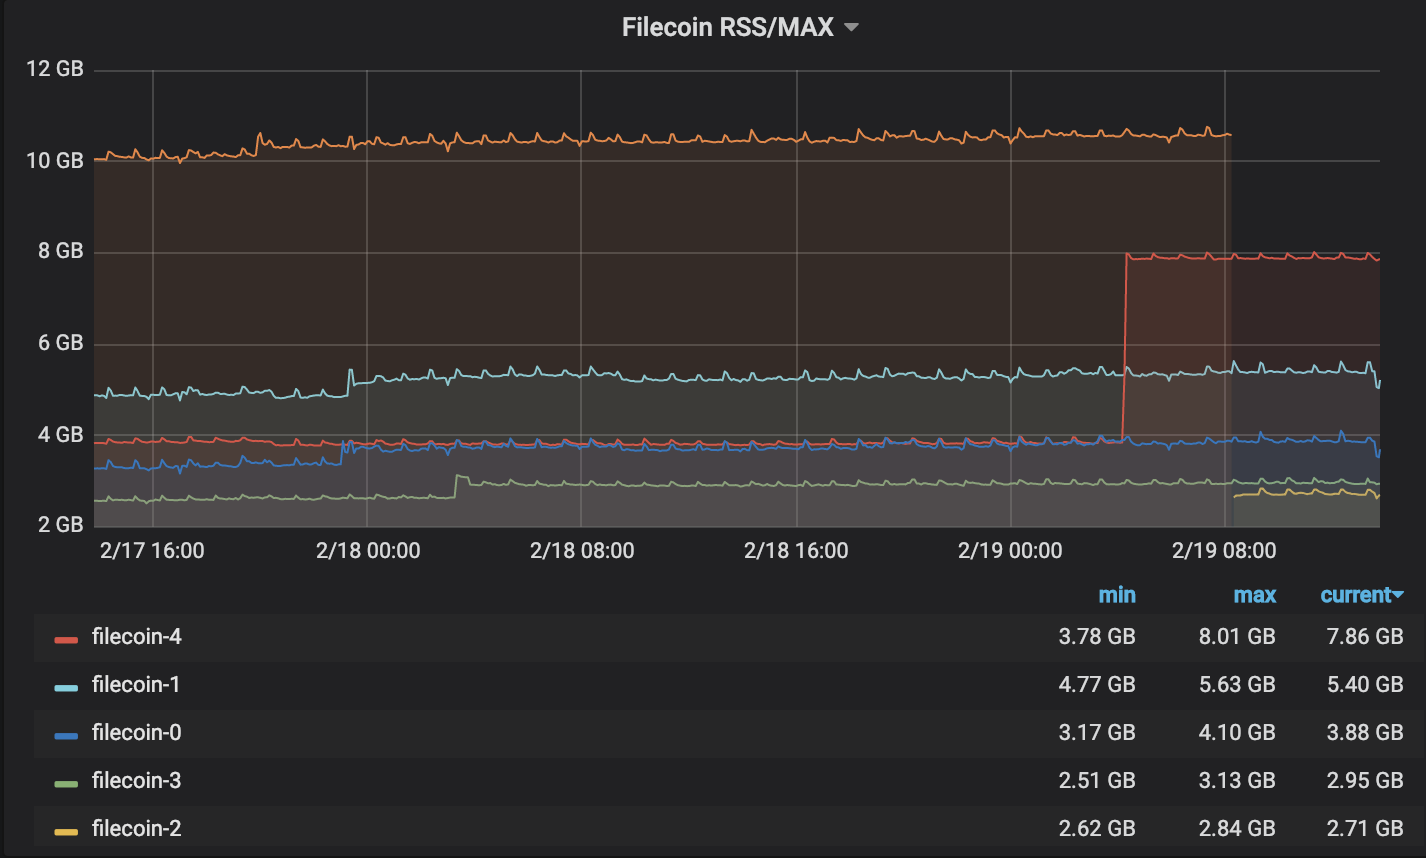The width and height of the screenshot is (1426, 858).
Task: Click the 2/18 00:00 x-axis time label
Action: pos(367,551)
